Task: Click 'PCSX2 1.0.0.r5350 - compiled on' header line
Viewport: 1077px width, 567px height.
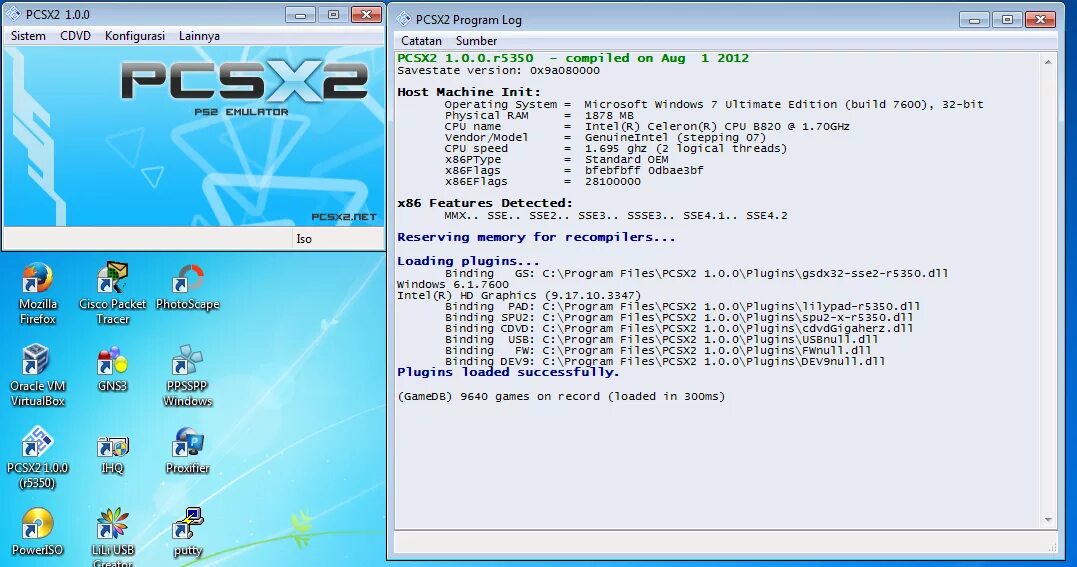Action: click(574, 58)
